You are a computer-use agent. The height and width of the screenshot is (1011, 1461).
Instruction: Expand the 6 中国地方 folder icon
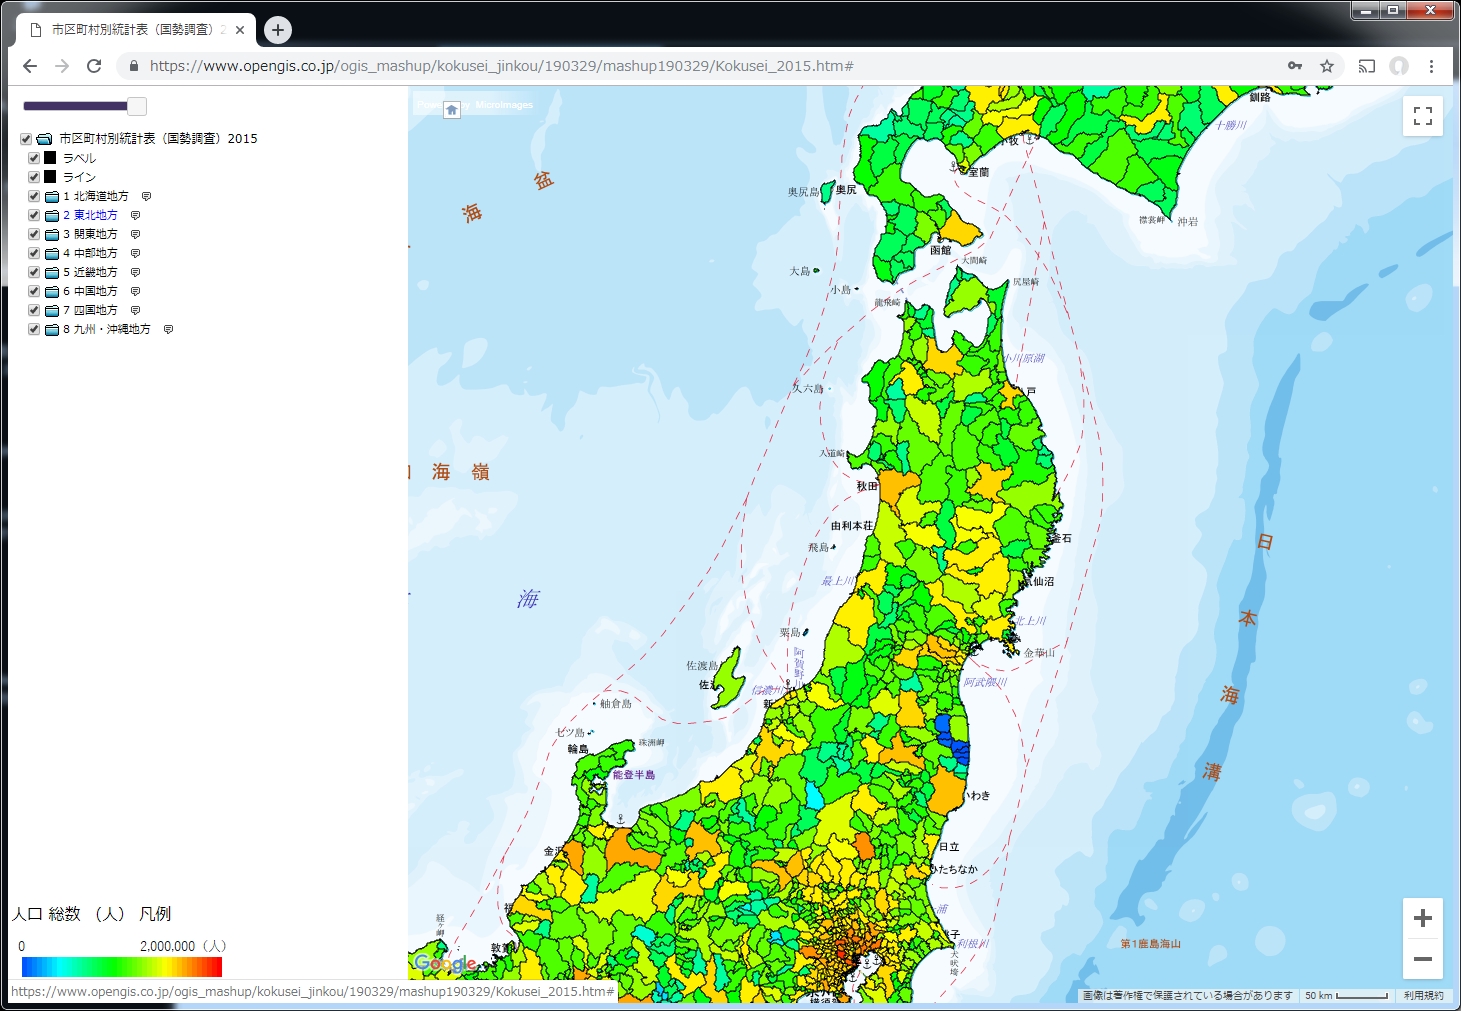click(52, 291)
